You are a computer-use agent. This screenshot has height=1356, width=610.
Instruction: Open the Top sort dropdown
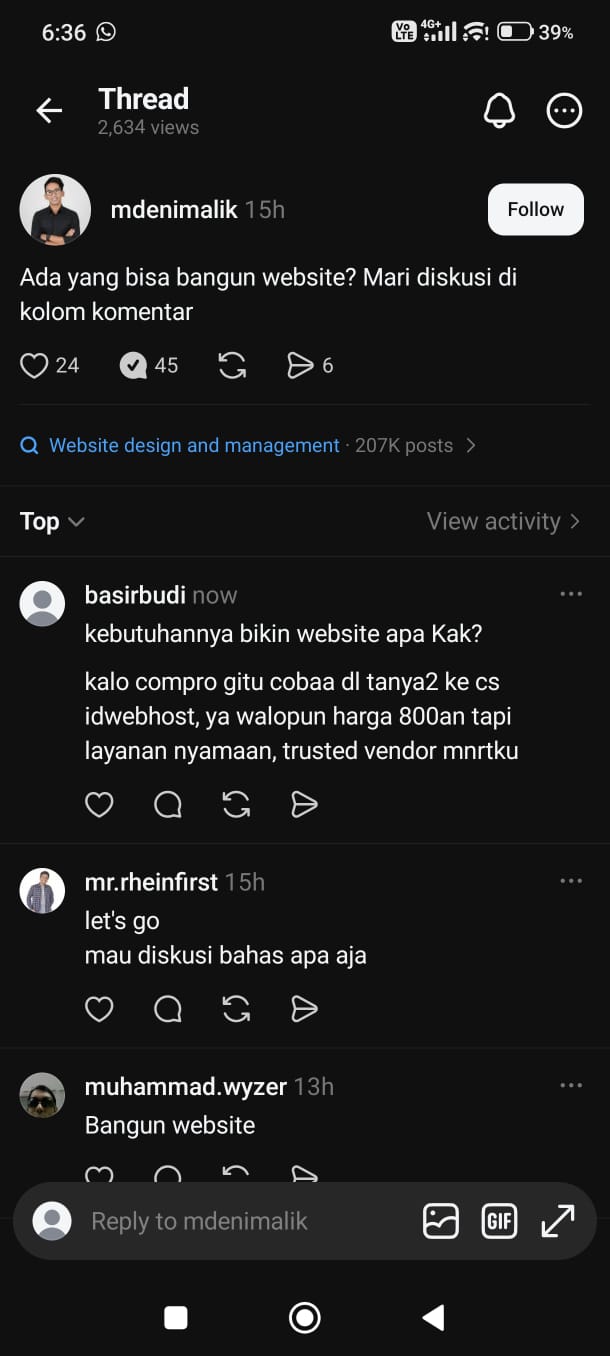pos(52,521)
